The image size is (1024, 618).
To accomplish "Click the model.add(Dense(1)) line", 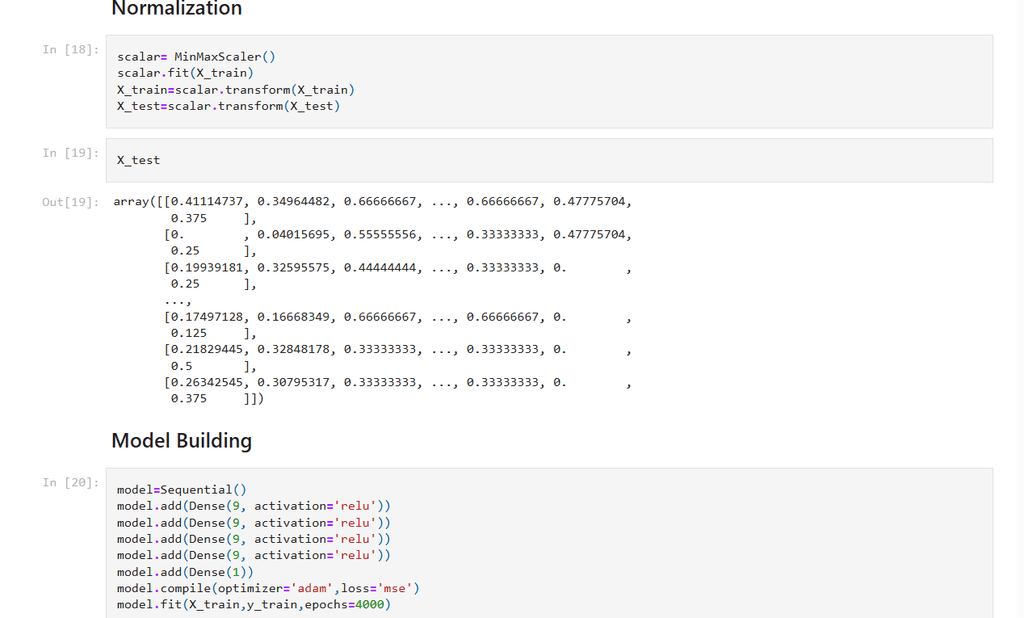I will tap(185, 572).
